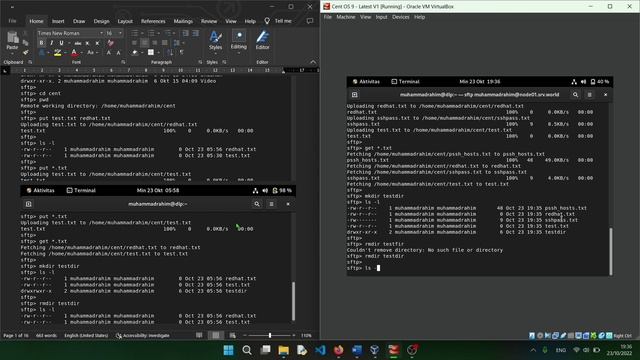Toggle Underline formatting in Word ribbon
Screen dimensions: 640x360
point(61,43)
